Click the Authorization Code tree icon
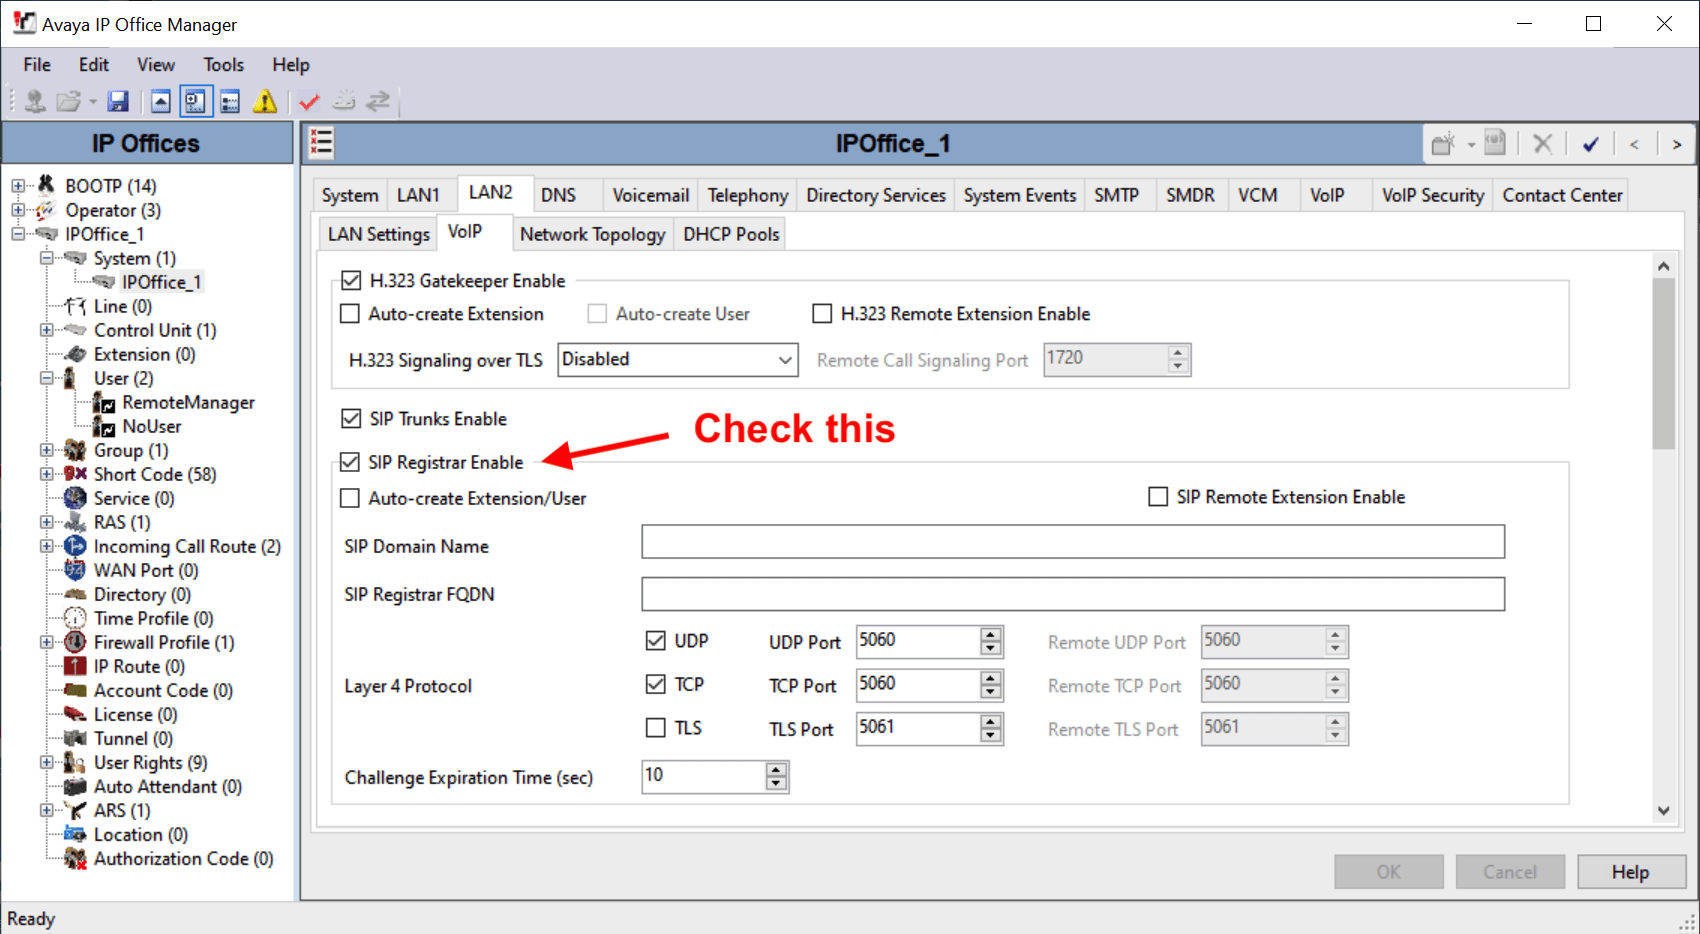 pyautogui.click(x=75, y=858)
